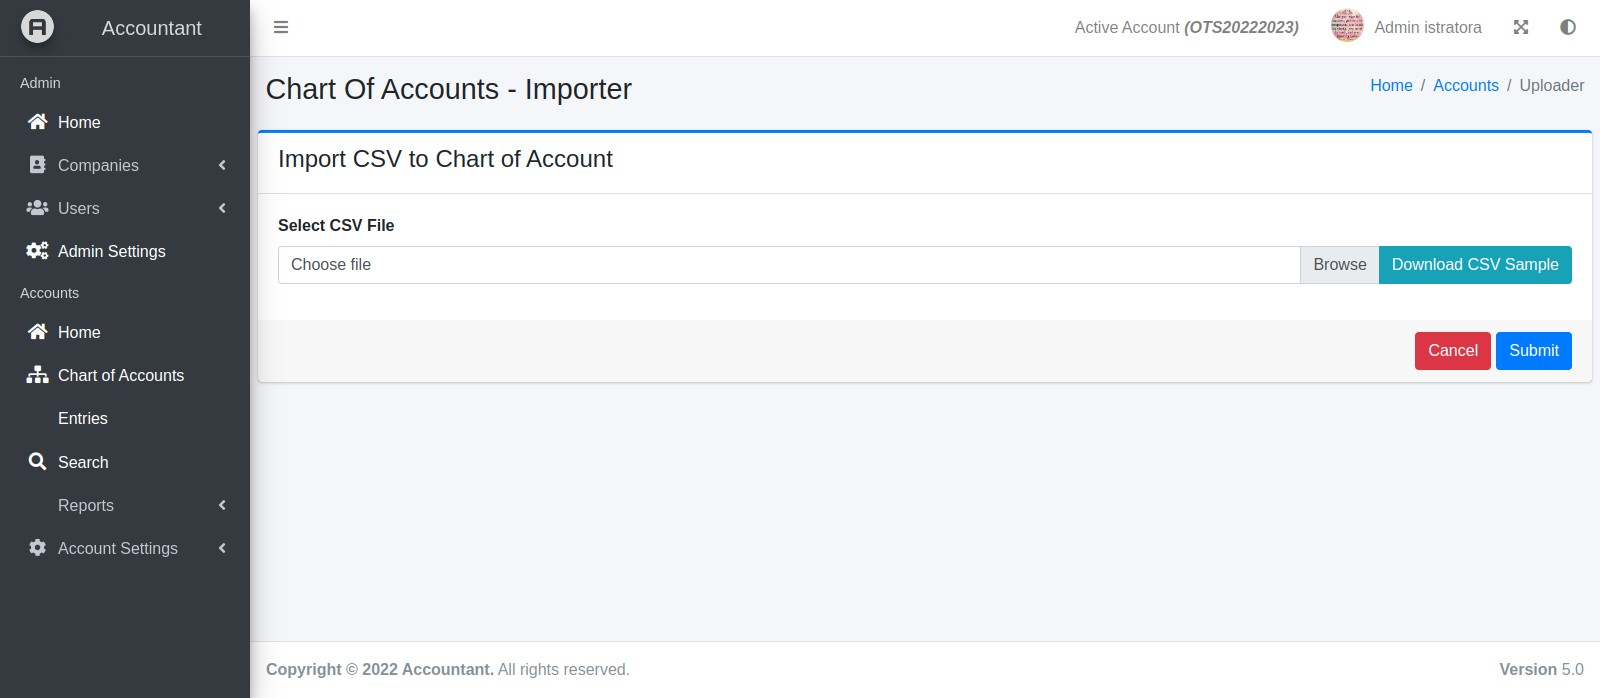Click the Search magnifier icon

(37, 462)
